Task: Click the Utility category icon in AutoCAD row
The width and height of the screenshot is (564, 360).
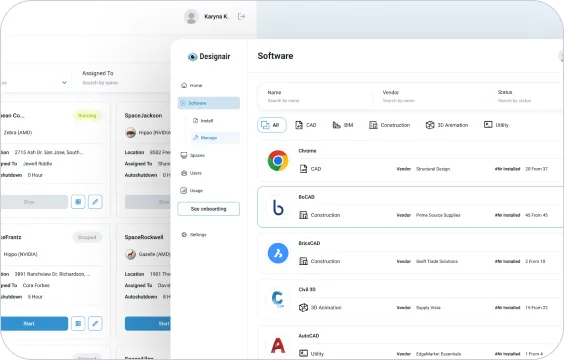Action: click(303, 354)
